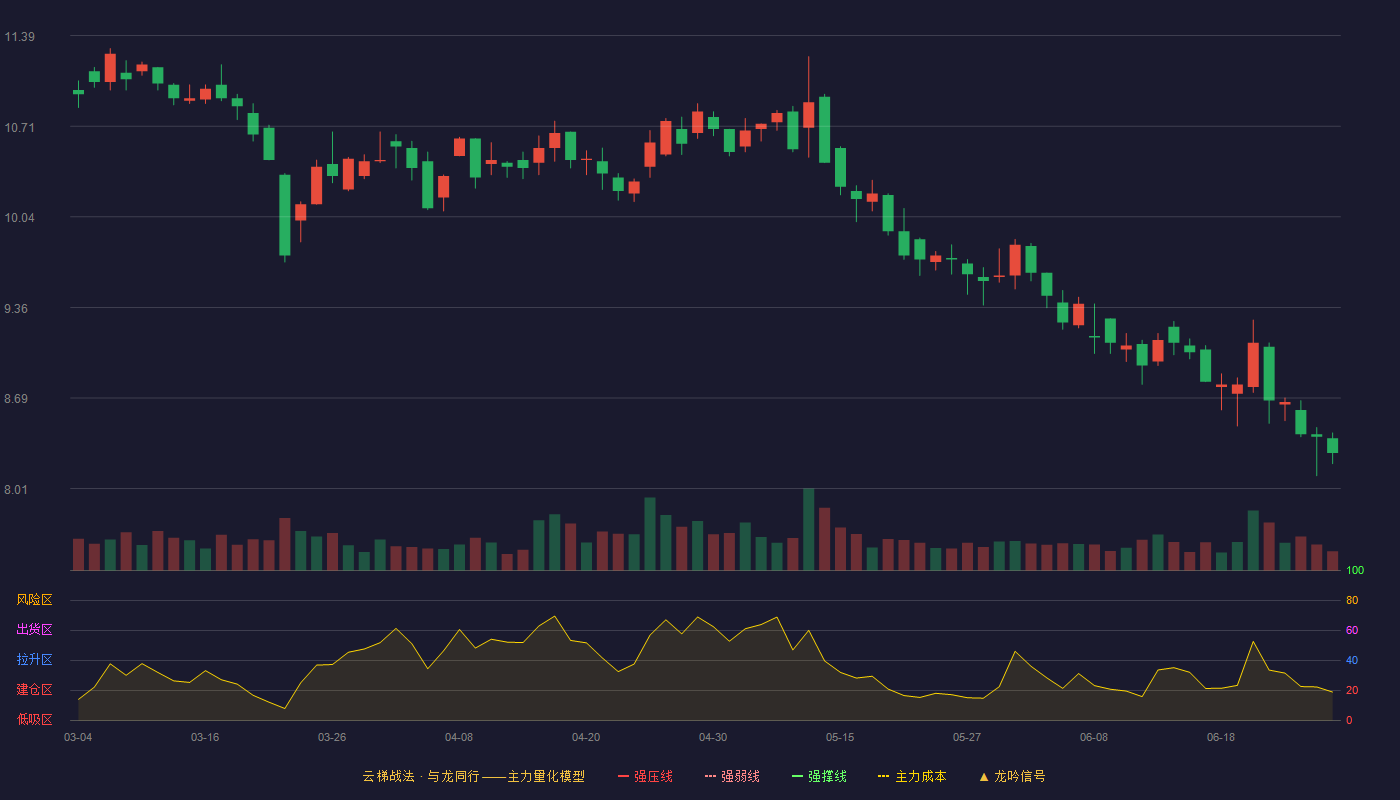Toggle the 强撑线 legend entry
Image resolution: width=1400 pixels, height=800 pixels.
819,776
